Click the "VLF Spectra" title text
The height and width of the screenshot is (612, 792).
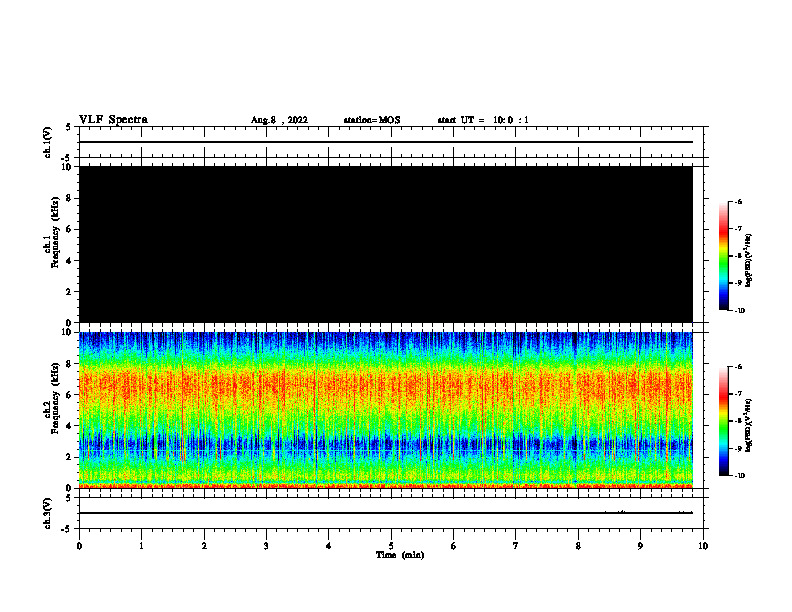click(x=113, y=120)
